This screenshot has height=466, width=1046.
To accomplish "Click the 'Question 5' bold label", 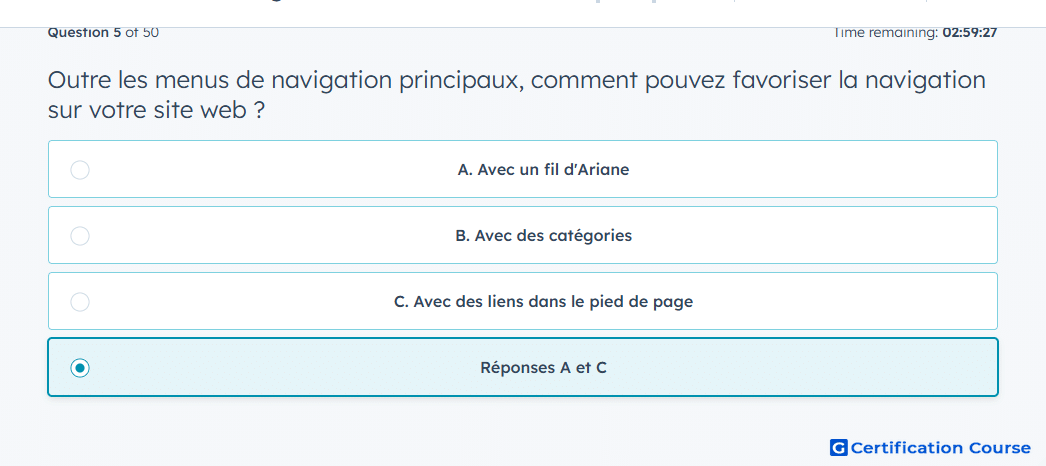I will coord(84,32).
